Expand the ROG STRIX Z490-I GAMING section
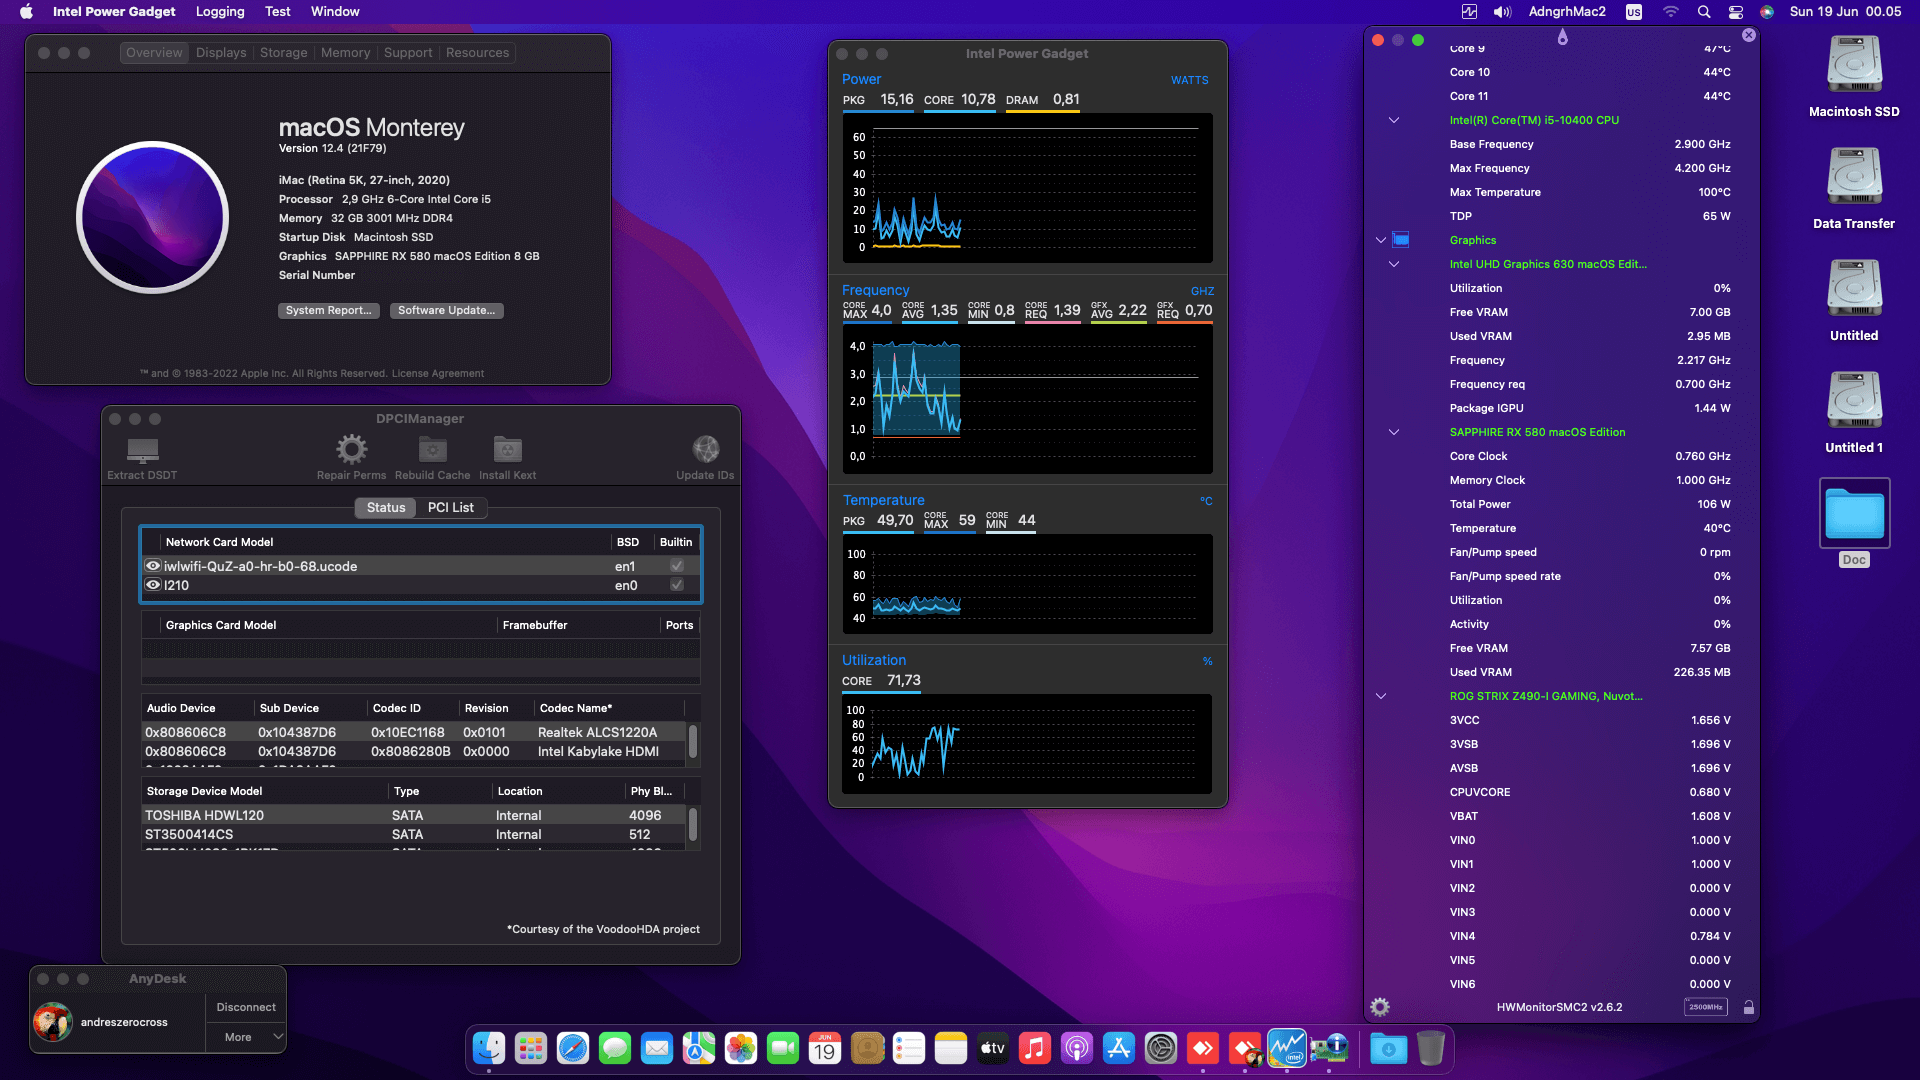Viewport: 1920px width, 1080px height. click(x=1381, y=696)
